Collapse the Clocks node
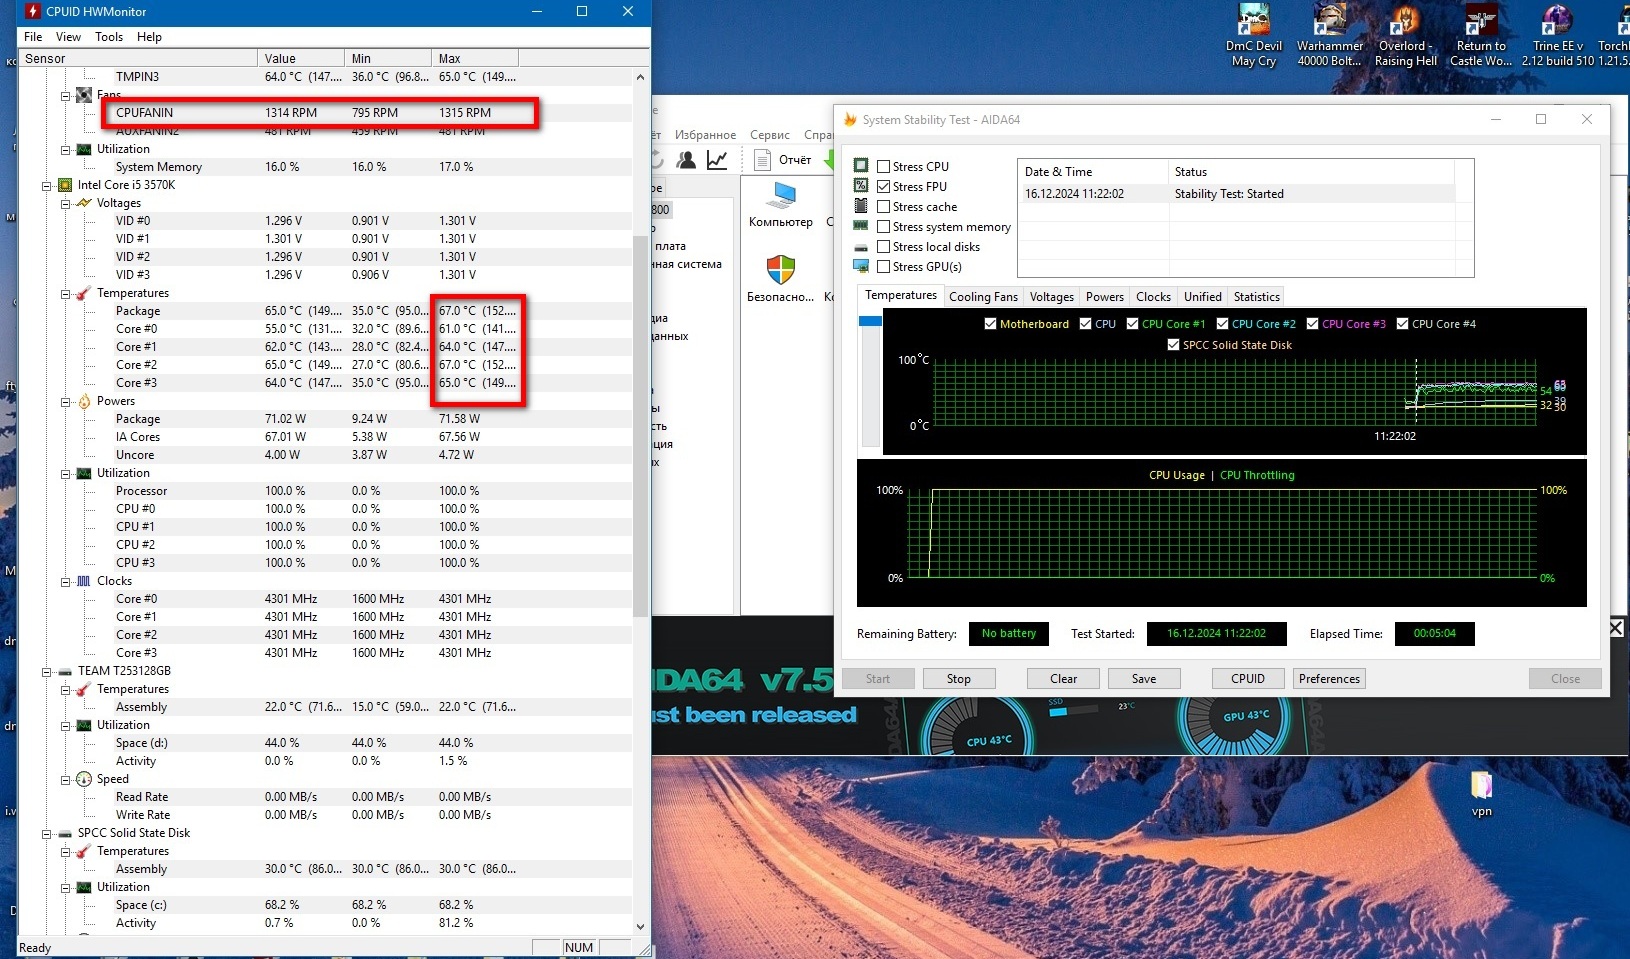Screen dimensions: 1630x959 pos(65,581)
